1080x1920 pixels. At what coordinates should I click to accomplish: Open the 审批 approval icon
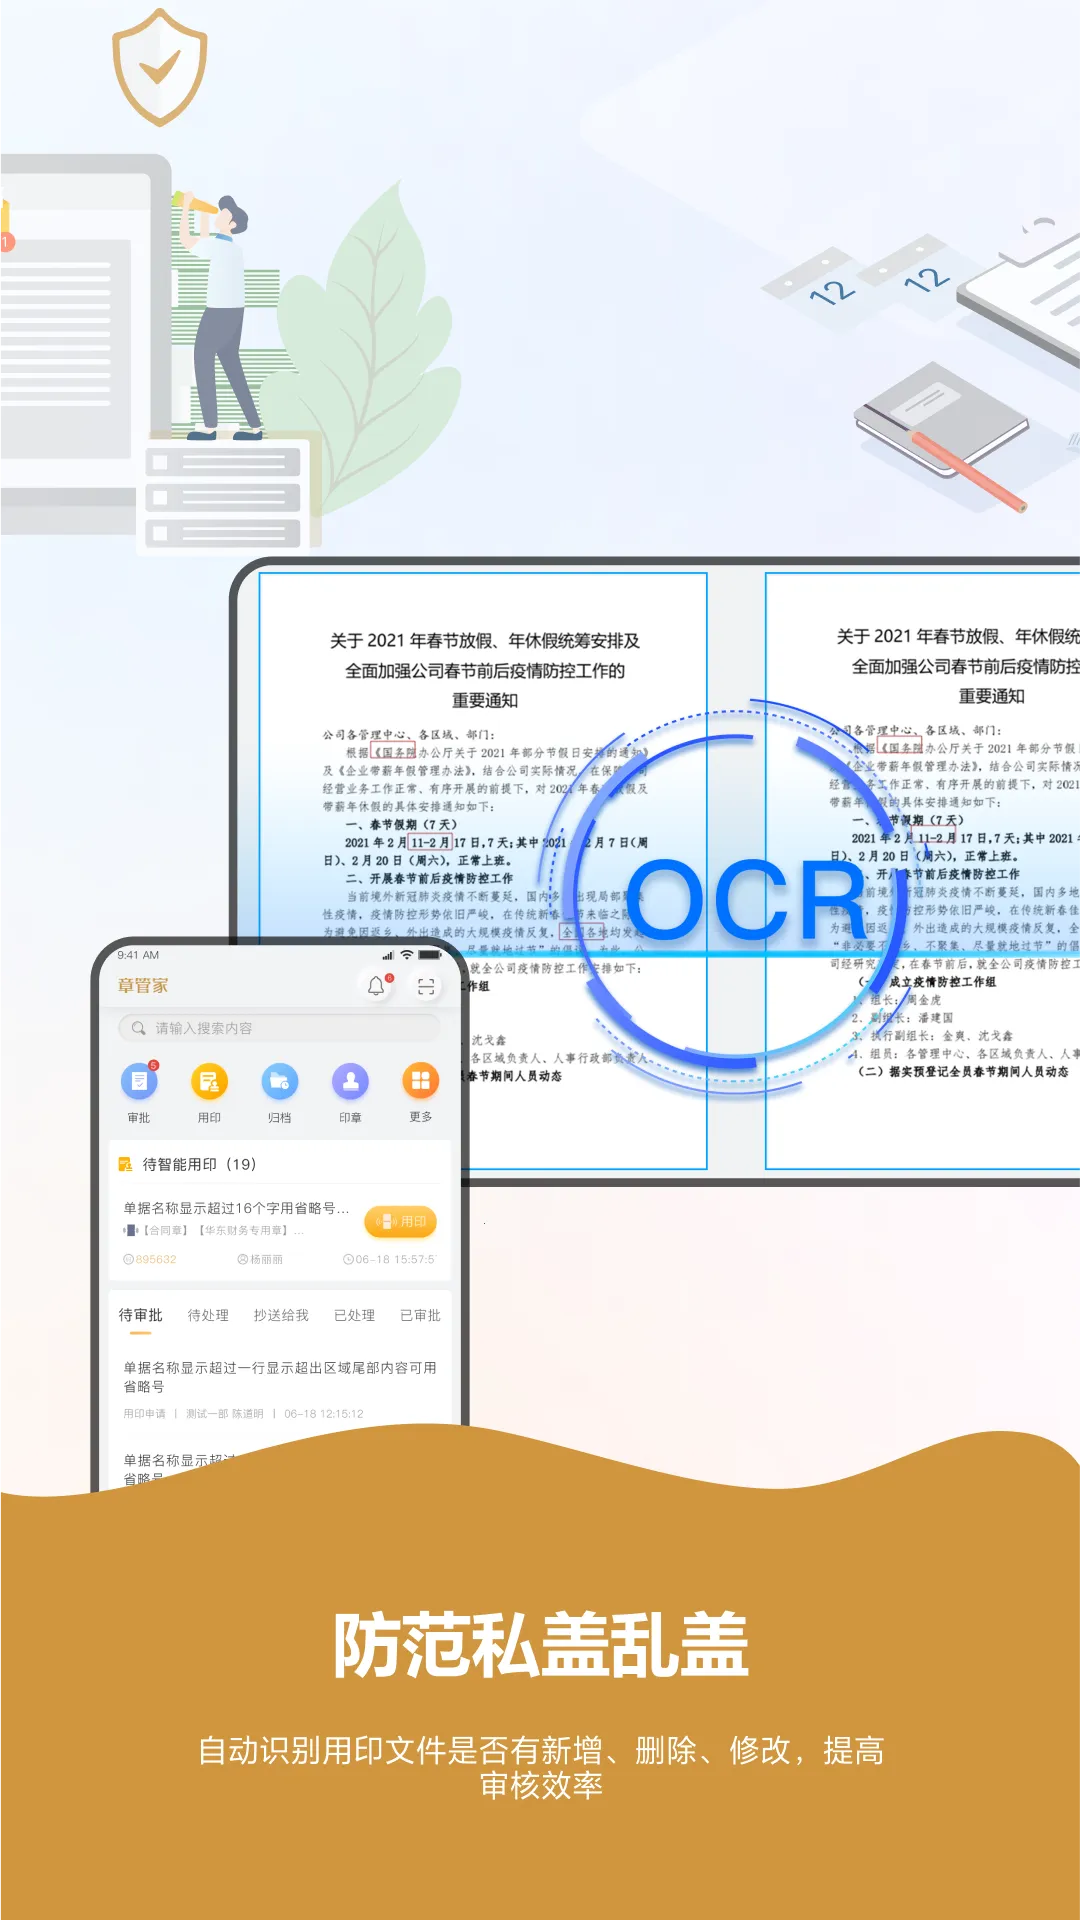tap(139, 1081)
